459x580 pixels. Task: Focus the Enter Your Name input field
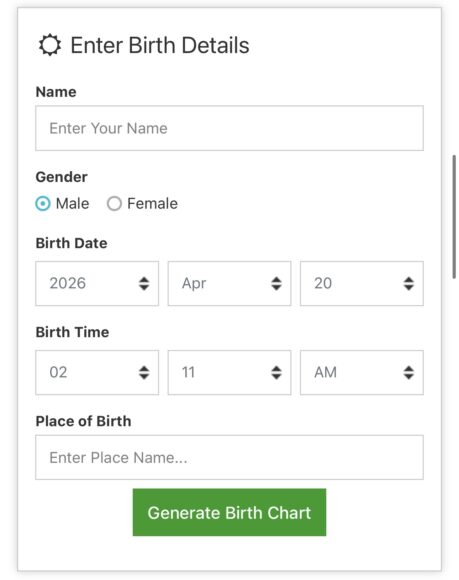pos(229,128)
